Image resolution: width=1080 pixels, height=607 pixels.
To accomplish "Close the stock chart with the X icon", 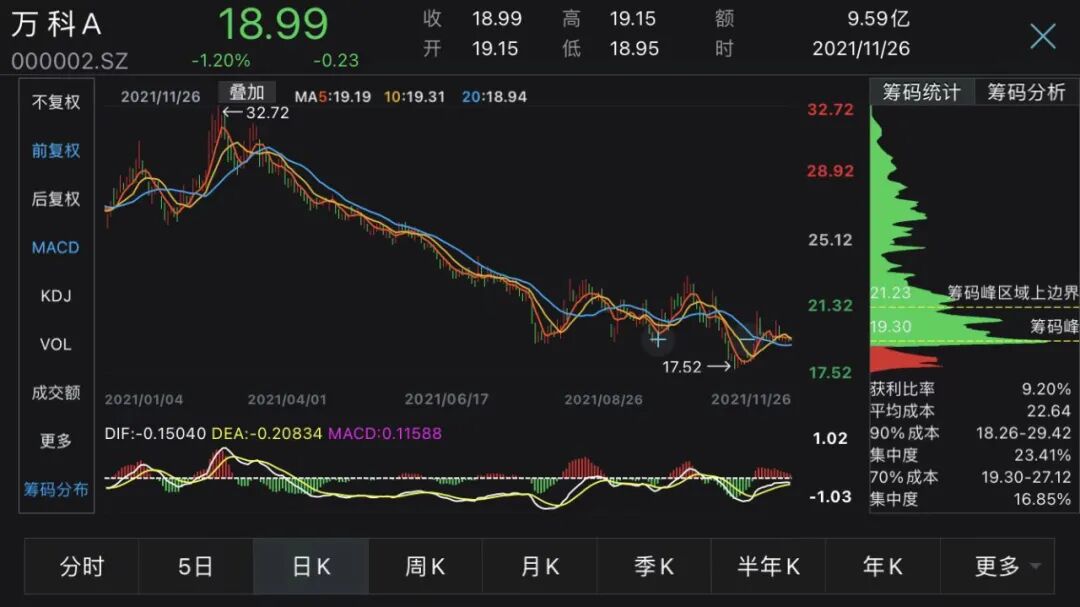I will (1042, 36).
